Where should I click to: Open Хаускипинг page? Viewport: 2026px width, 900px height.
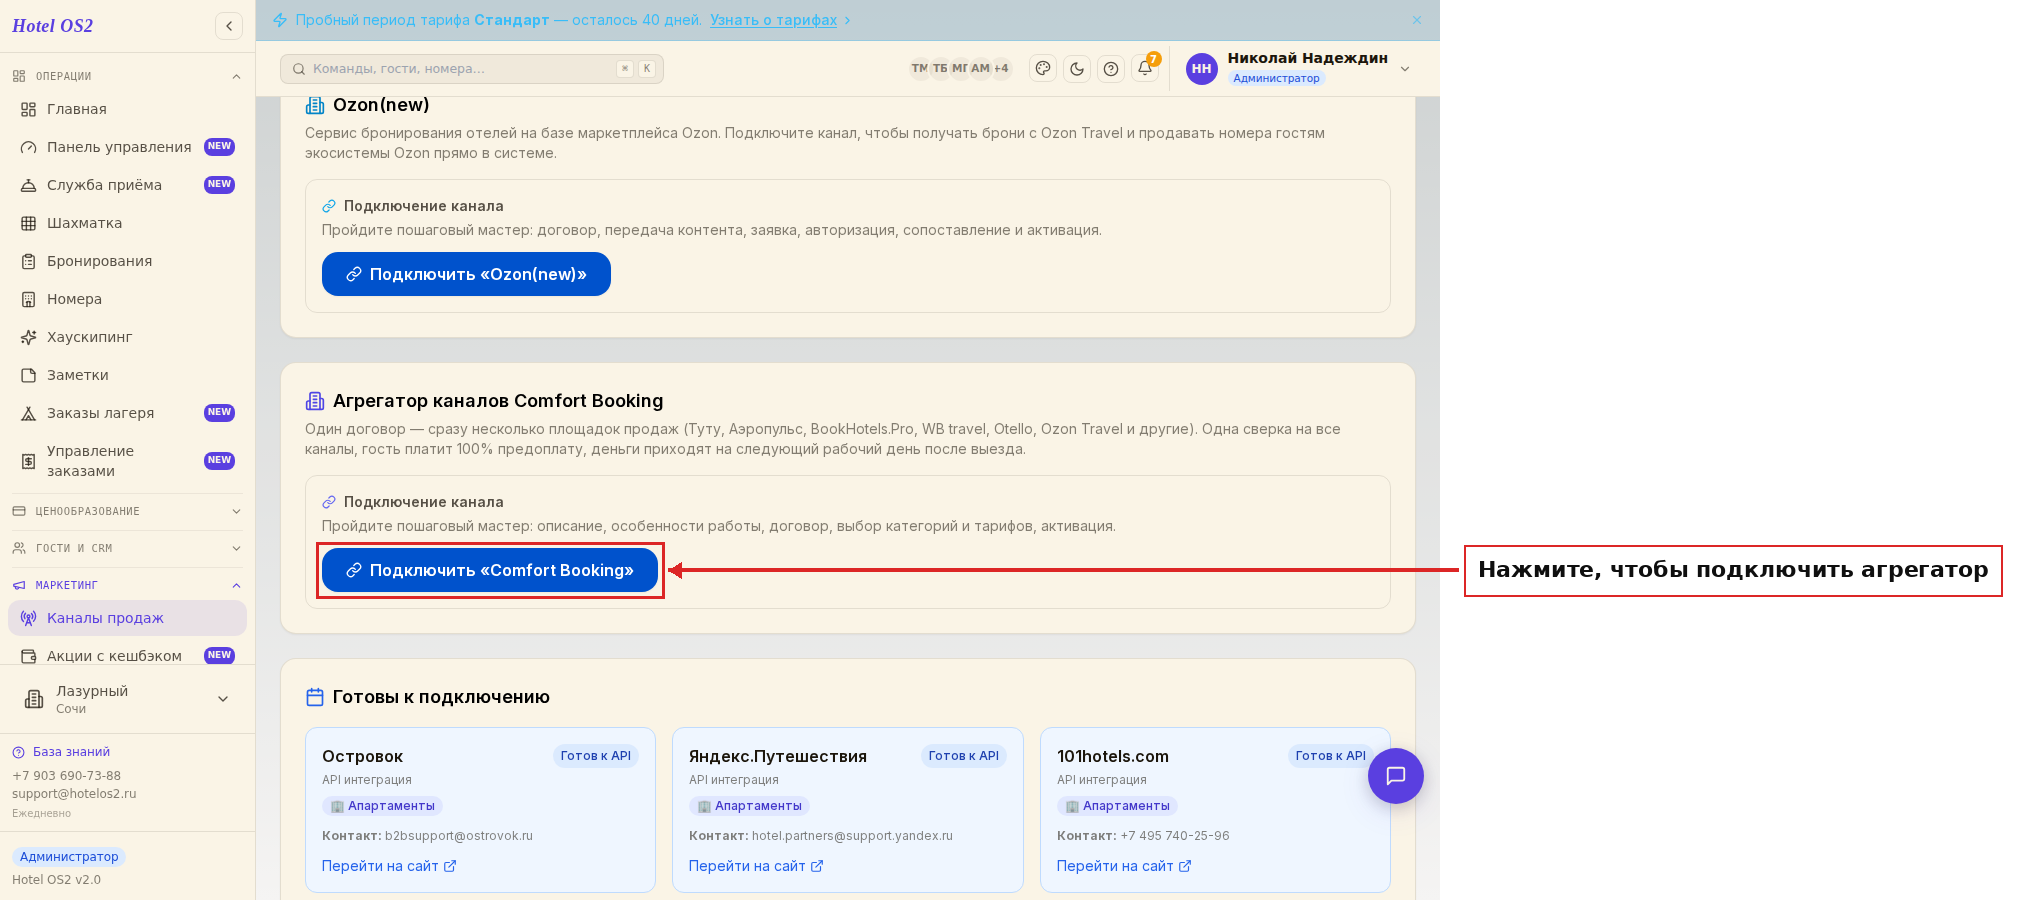[x=127, y=337]
